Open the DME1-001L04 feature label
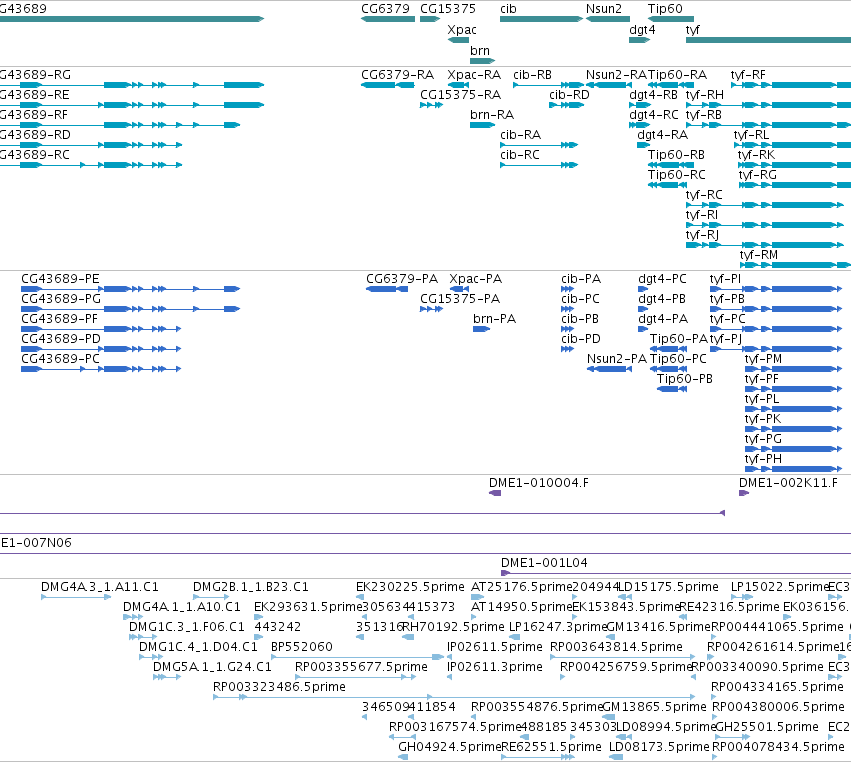The width and height of the screenshot is (851, 762). coord(544,563)
